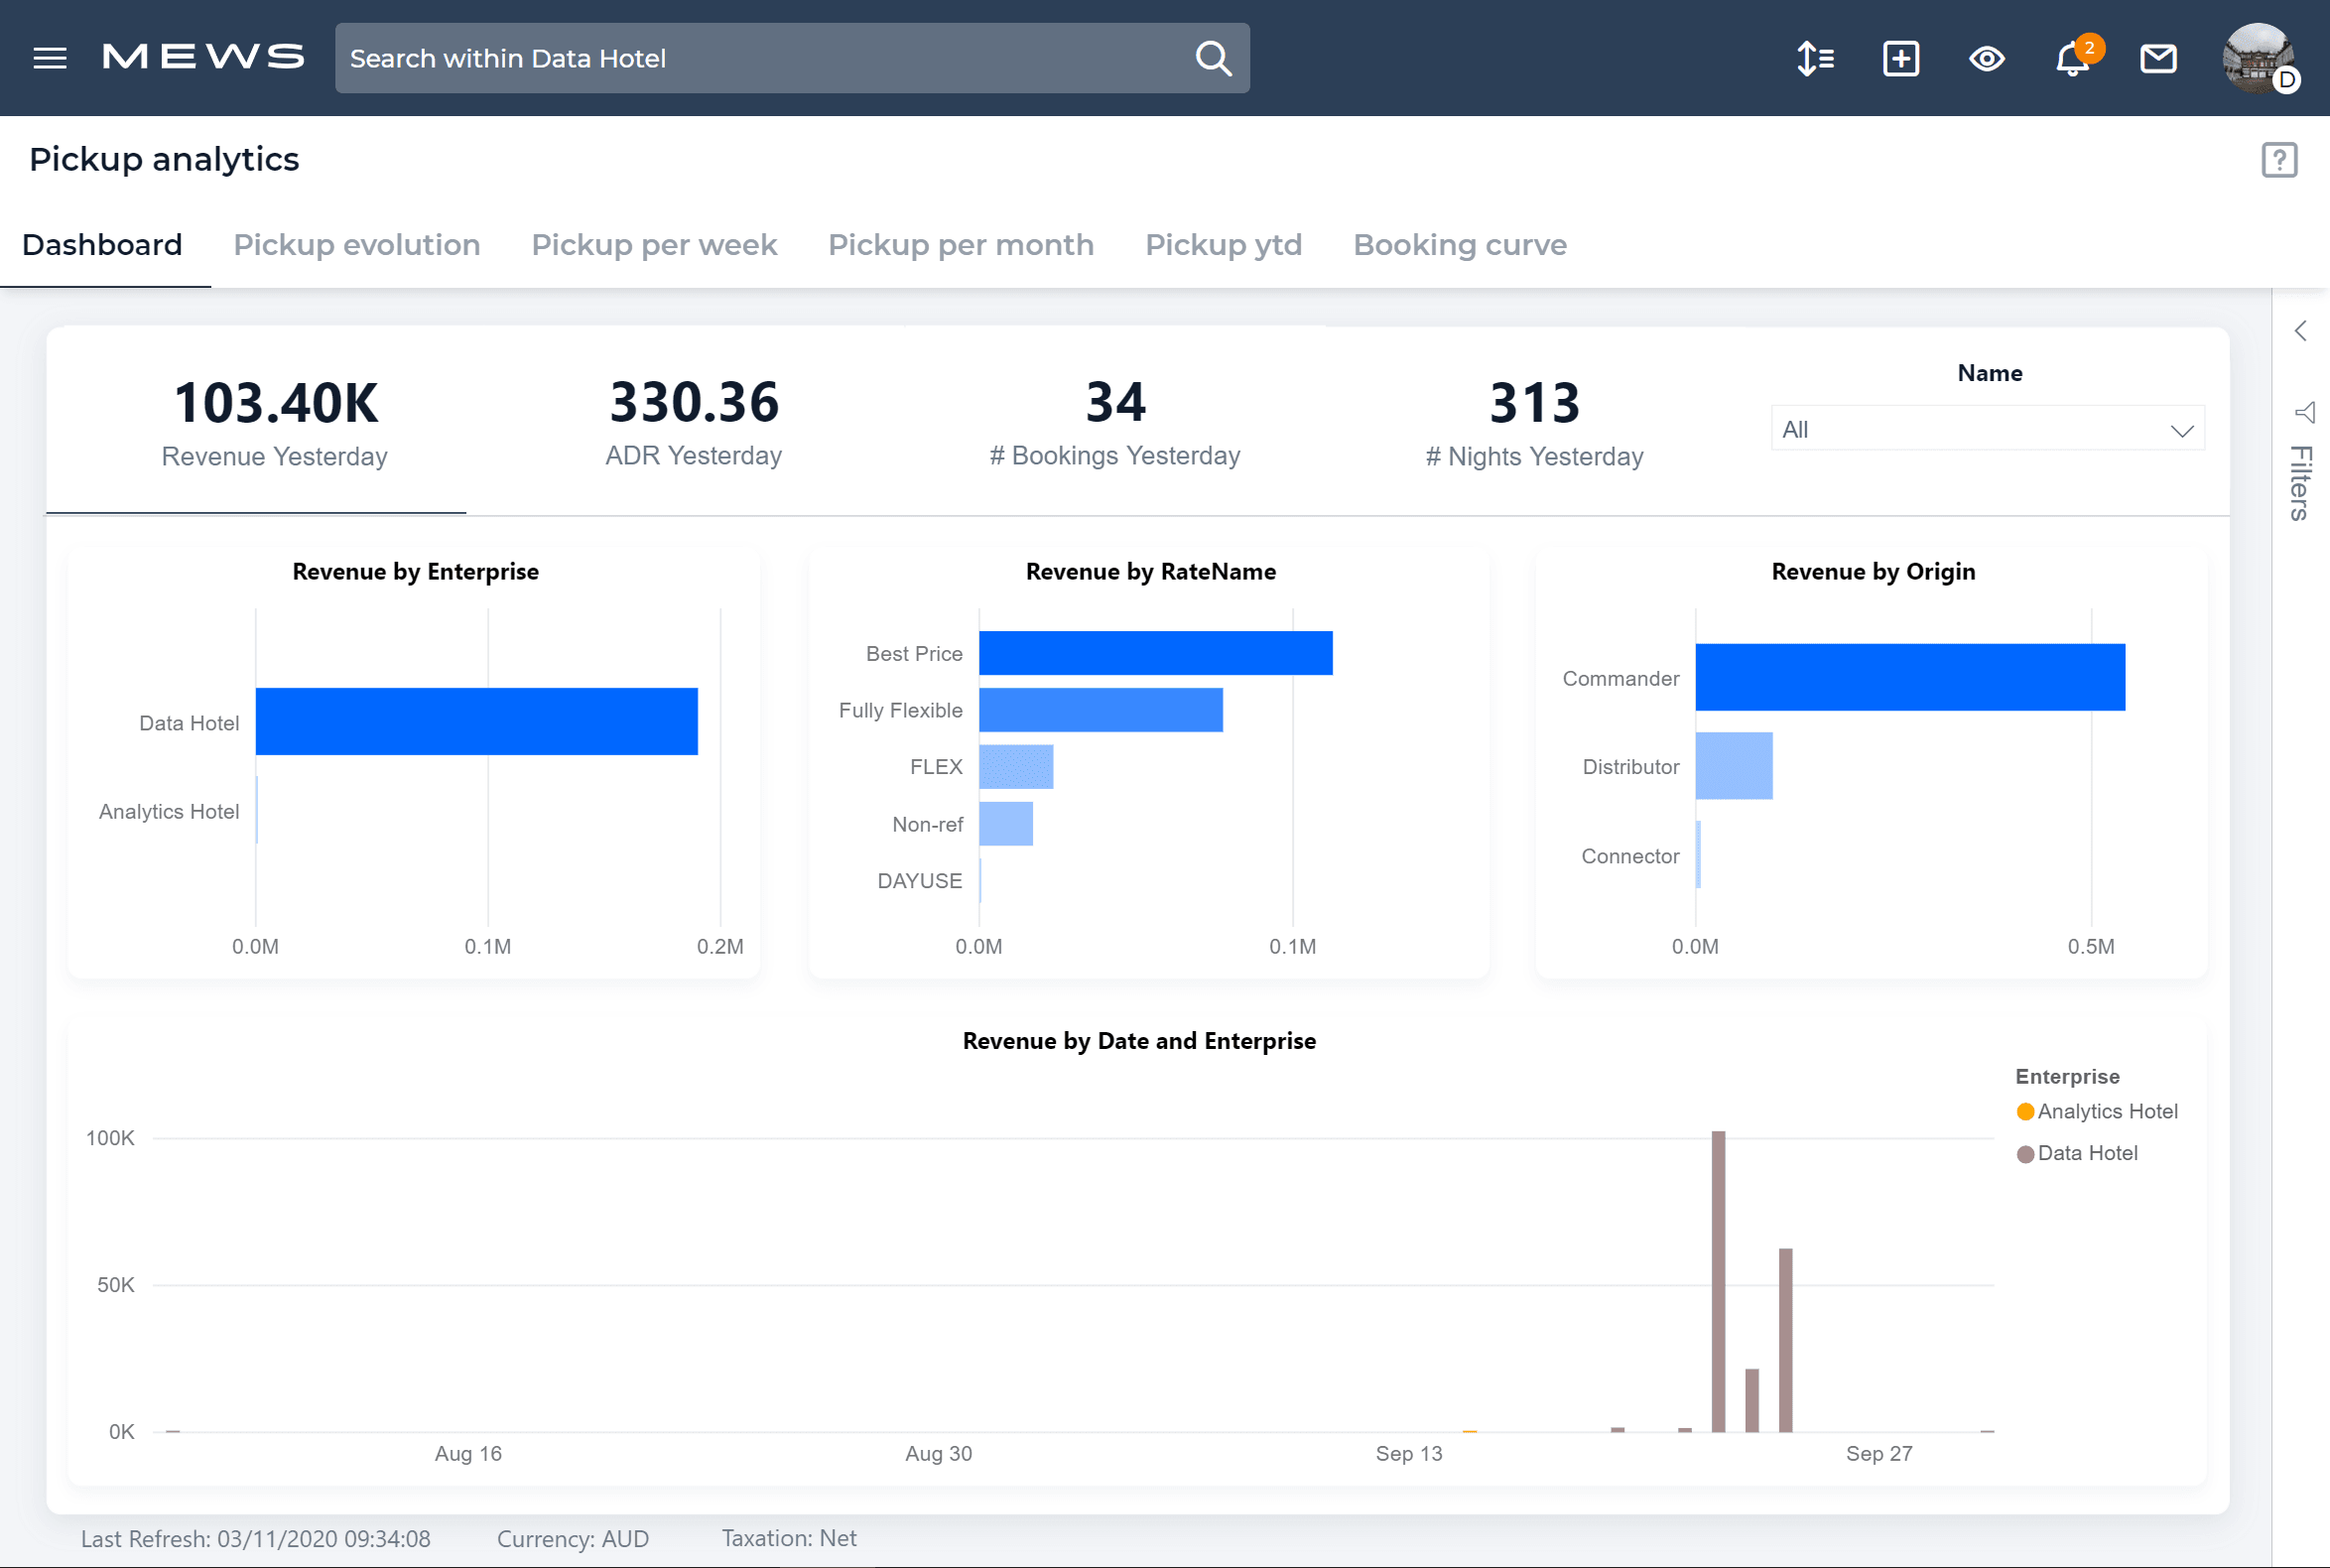Click the add (+) icon in top bar
Image resolution: width=2330 pixels, height=1568 pixels.
tap(1899, 58)
